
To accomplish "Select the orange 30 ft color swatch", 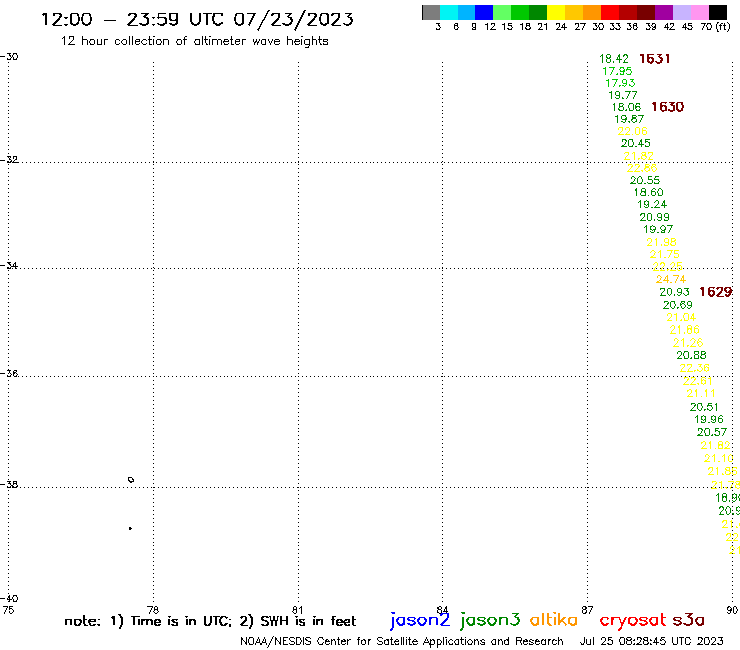I will coord(592,12).
